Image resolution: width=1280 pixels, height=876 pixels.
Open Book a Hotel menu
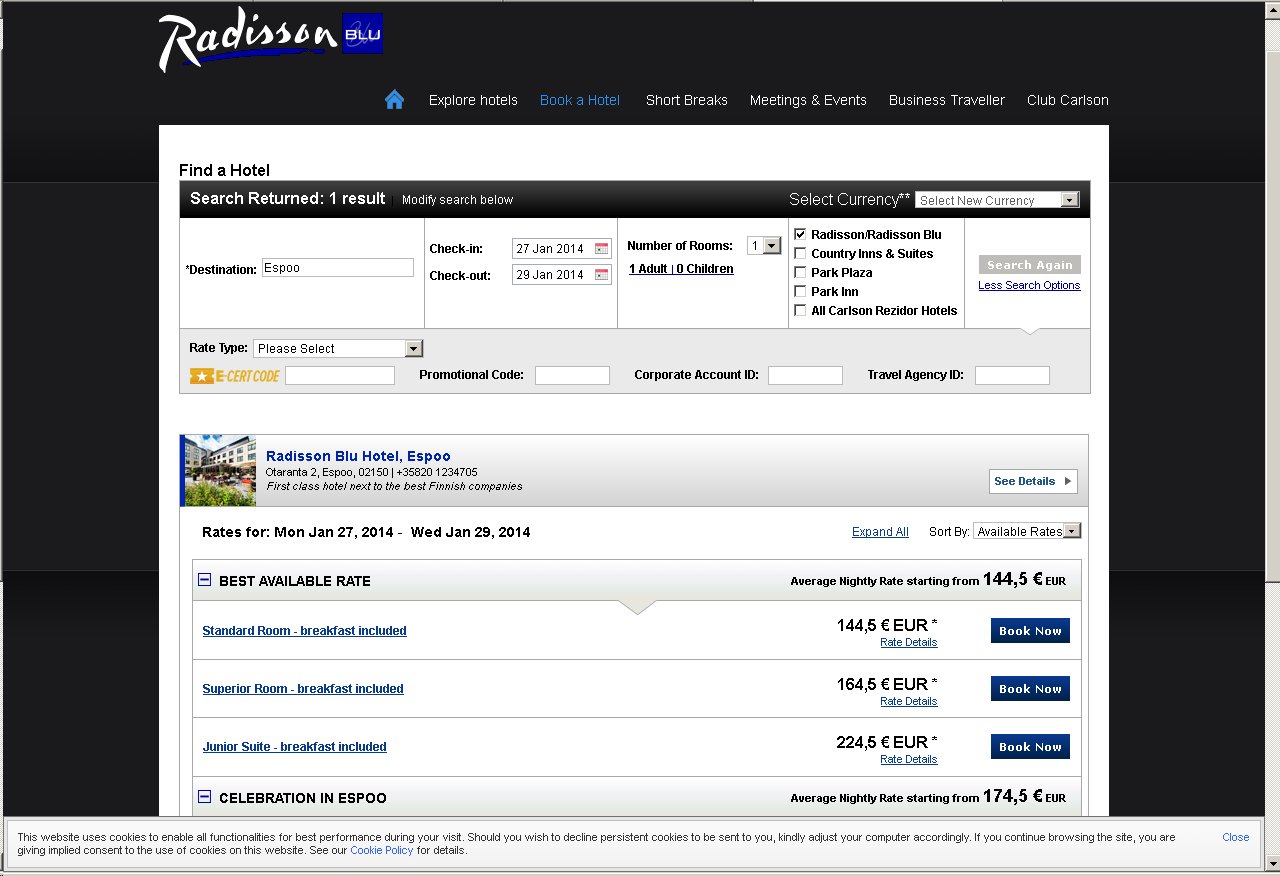pyautogui.click(x=580, y=100)
